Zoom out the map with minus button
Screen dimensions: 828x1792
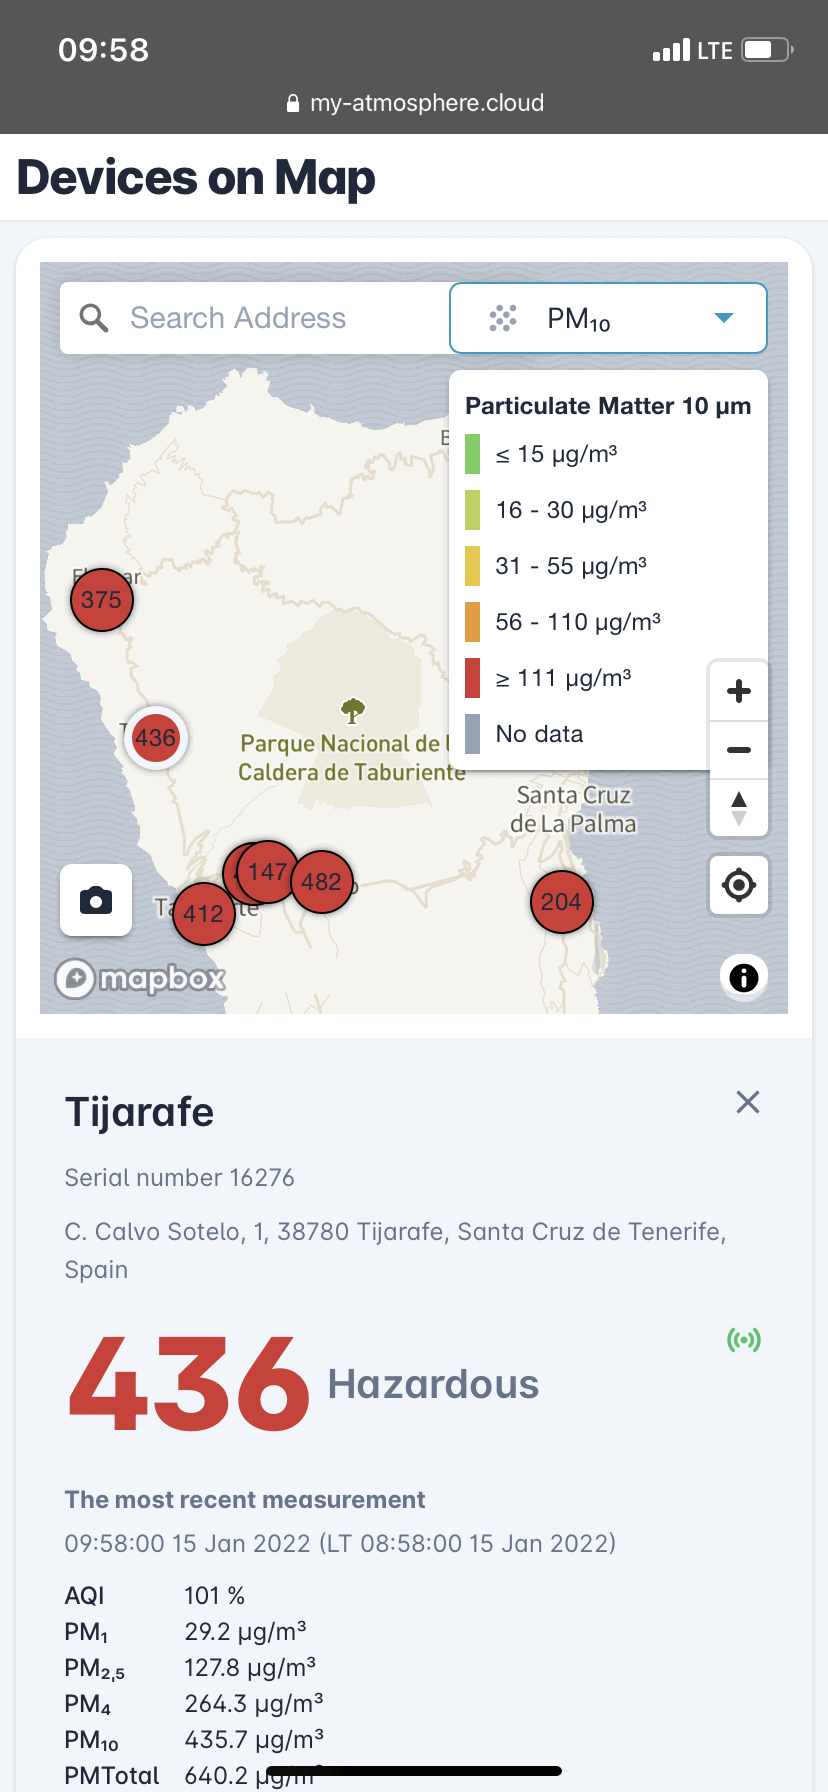point(739,750)
